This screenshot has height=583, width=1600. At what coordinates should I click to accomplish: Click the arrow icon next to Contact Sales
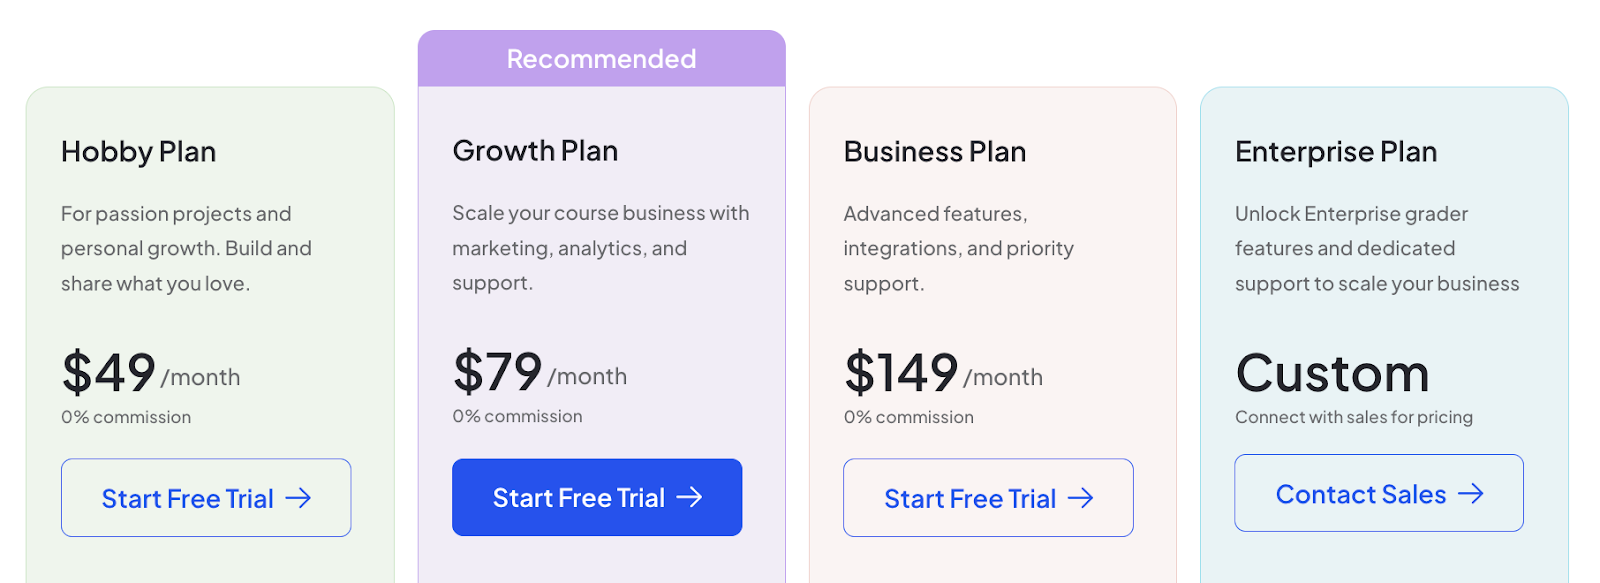pyautogui.click(x=1470, y=493)
